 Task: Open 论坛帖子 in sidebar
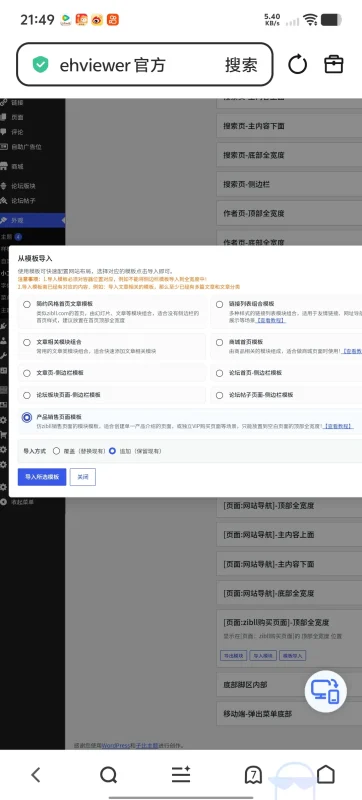coord(23,201)
